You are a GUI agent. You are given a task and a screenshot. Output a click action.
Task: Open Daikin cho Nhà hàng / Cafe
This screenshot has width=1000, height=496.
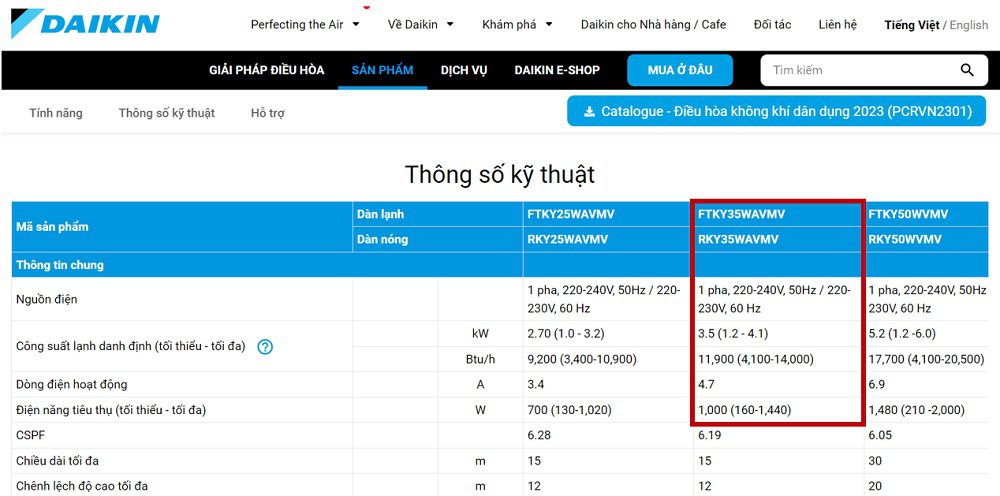tap(653, 25)
